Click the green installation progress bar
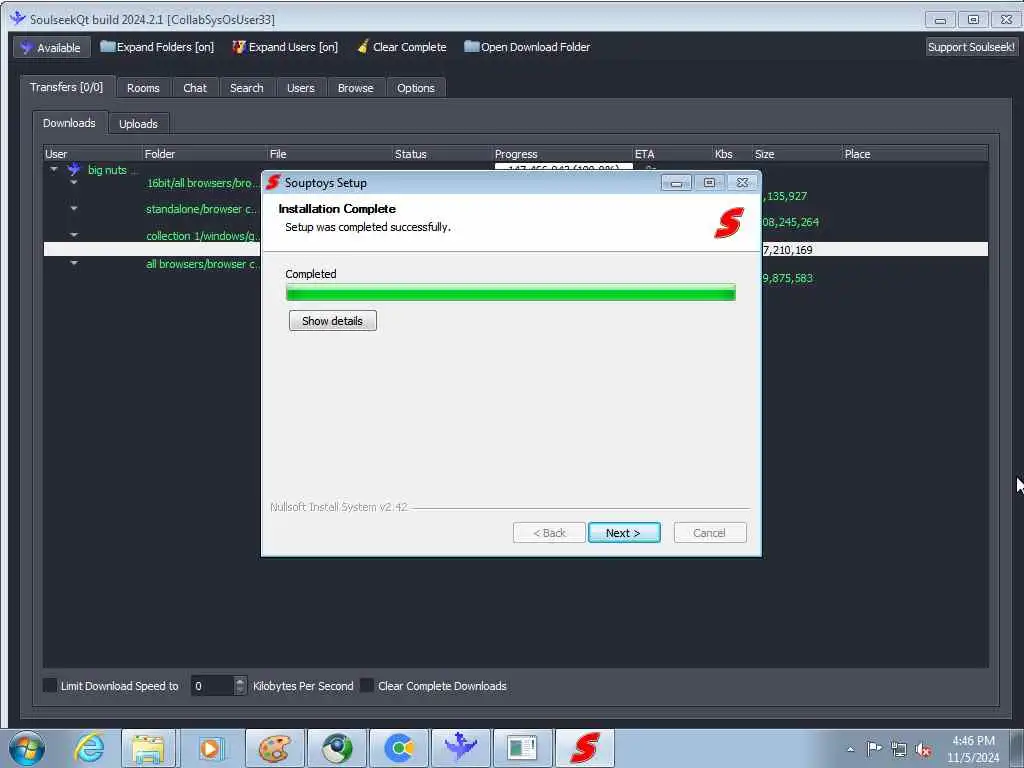Screen dimensions: 1024x768 tap(511, 293)
